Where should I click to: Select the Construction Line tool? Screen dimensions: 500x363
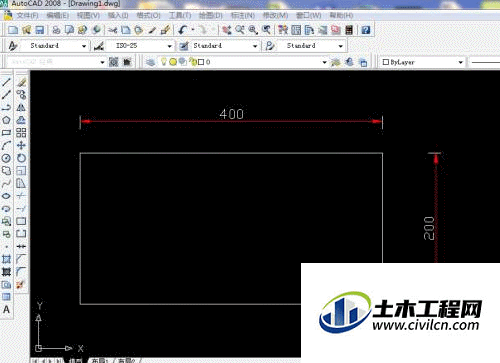tap(6, 95)
